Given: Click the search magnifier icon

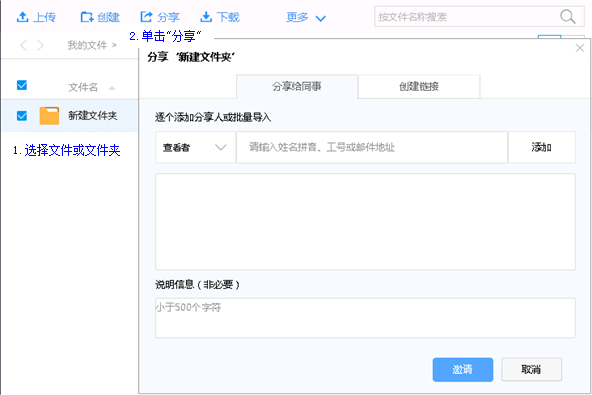Looking at the screenshot, I should 567,17.
